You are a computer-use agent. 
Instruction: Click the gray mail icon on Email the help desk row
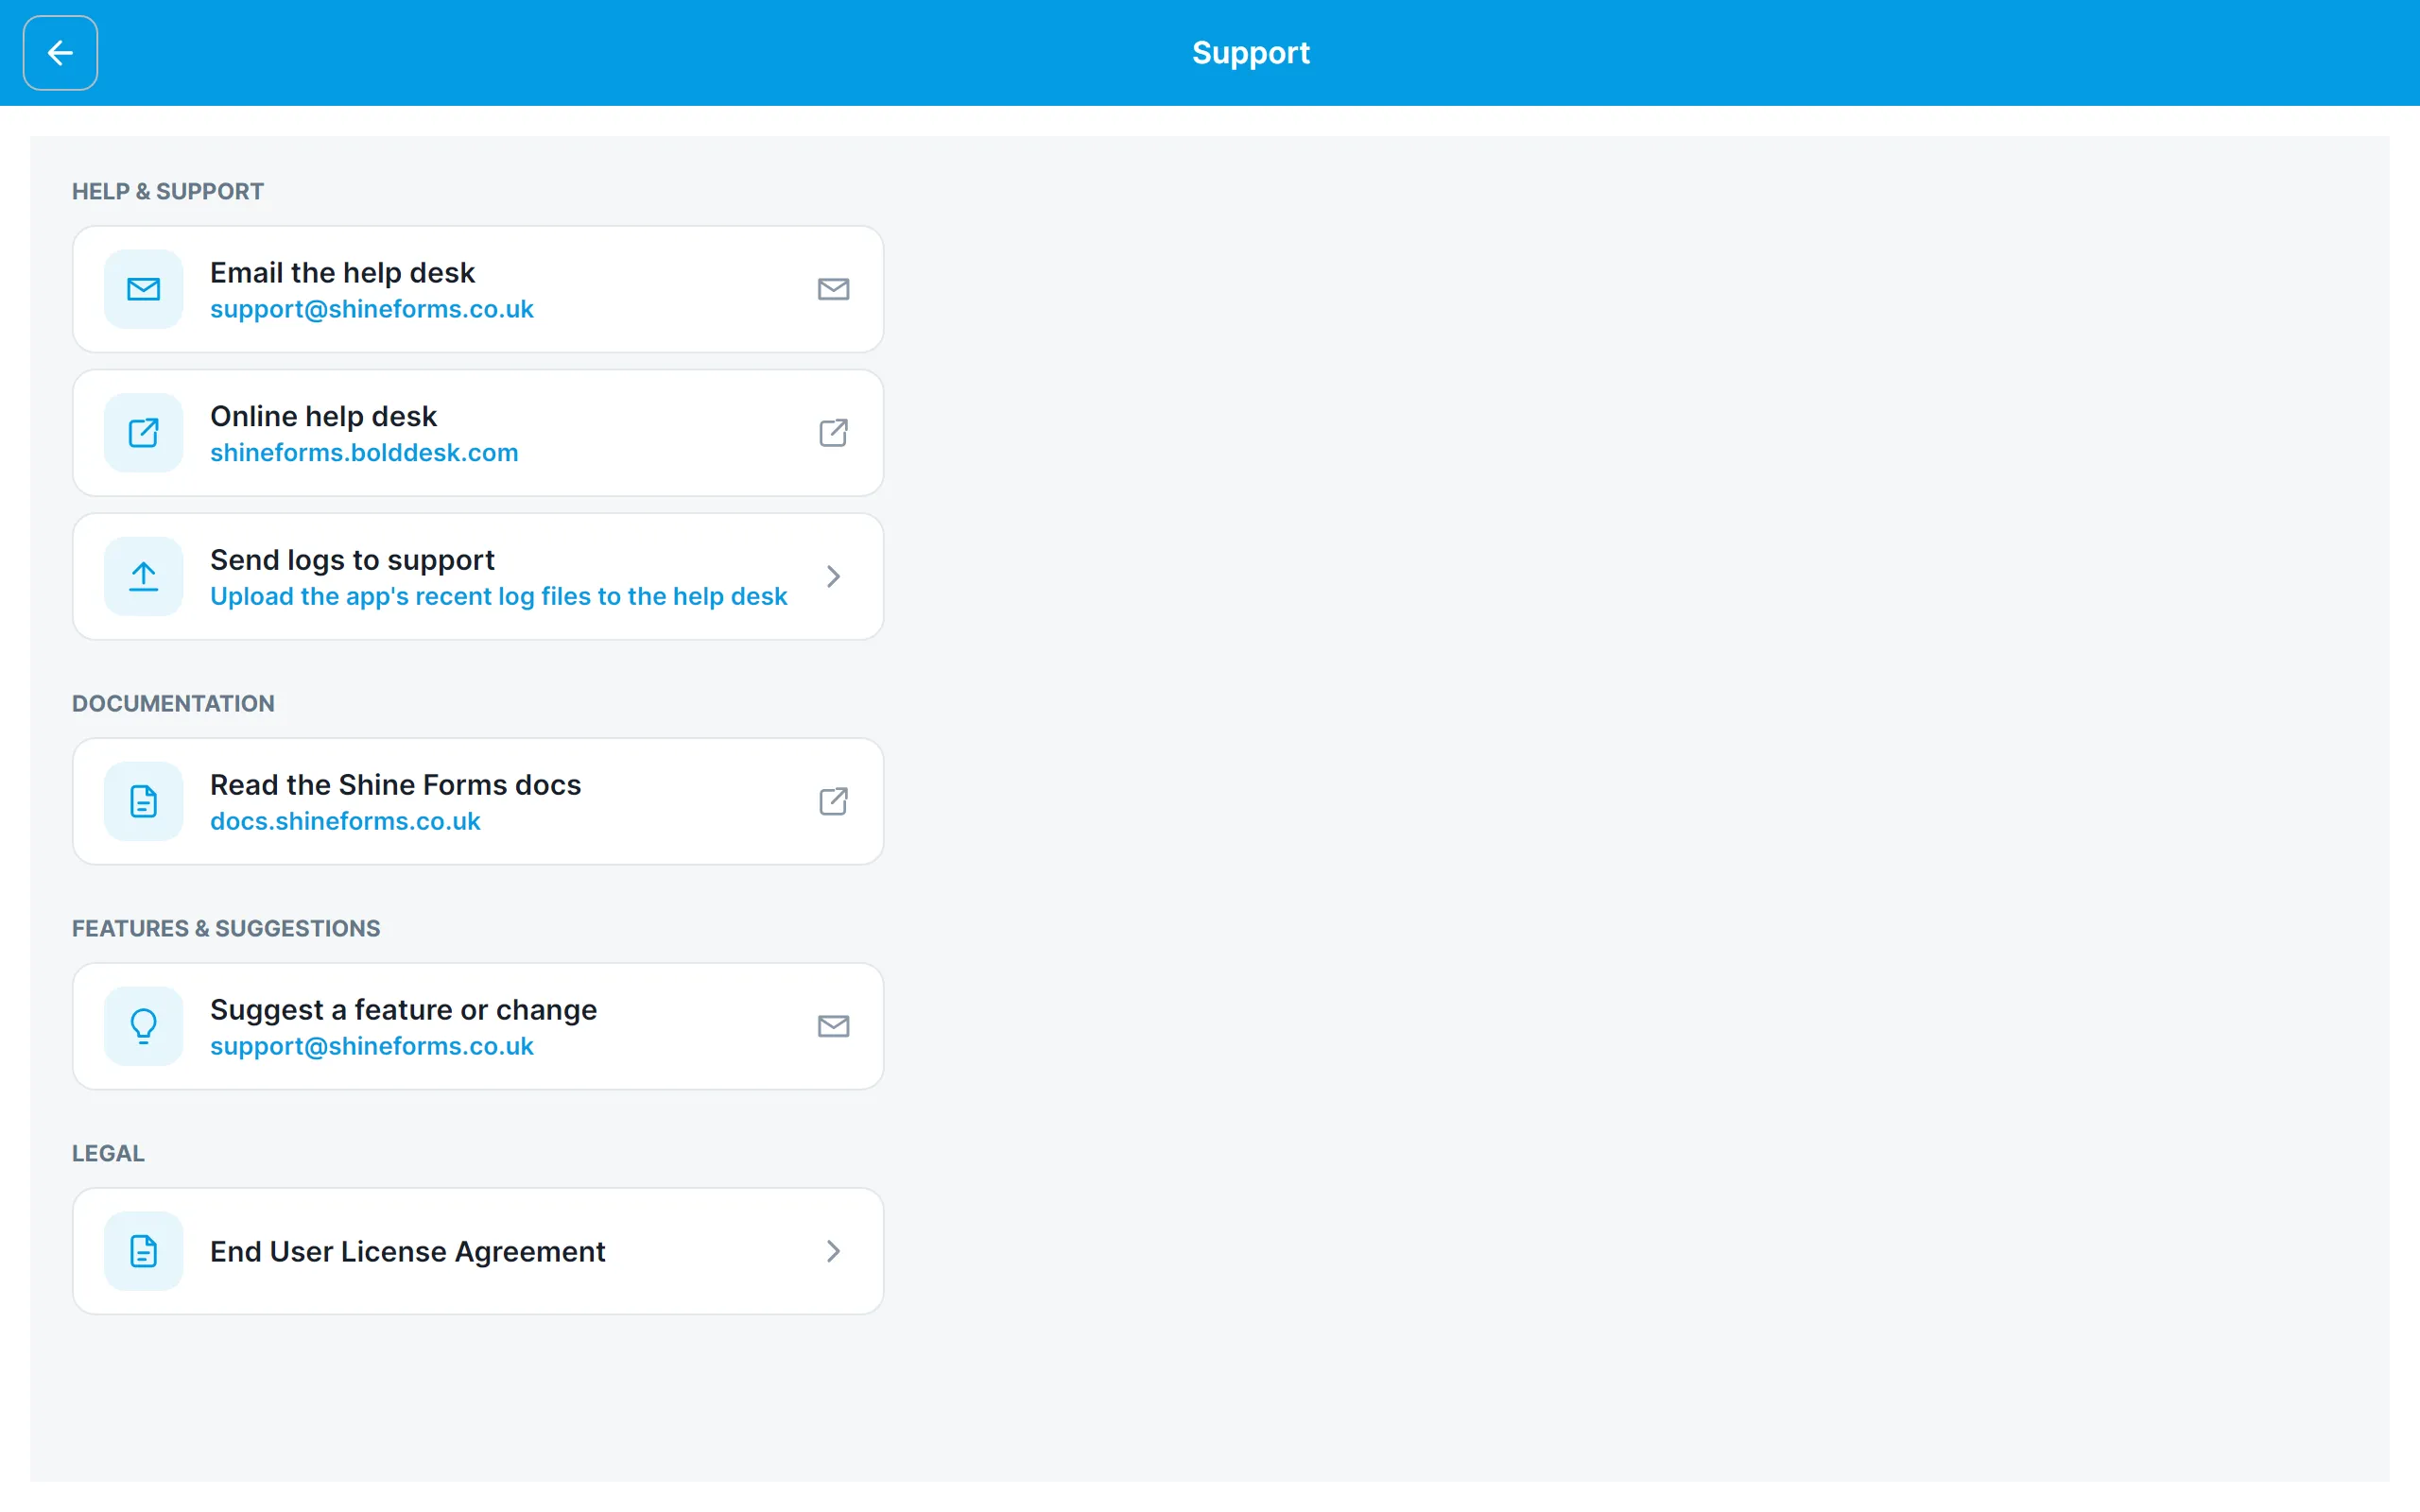(833, 289)
